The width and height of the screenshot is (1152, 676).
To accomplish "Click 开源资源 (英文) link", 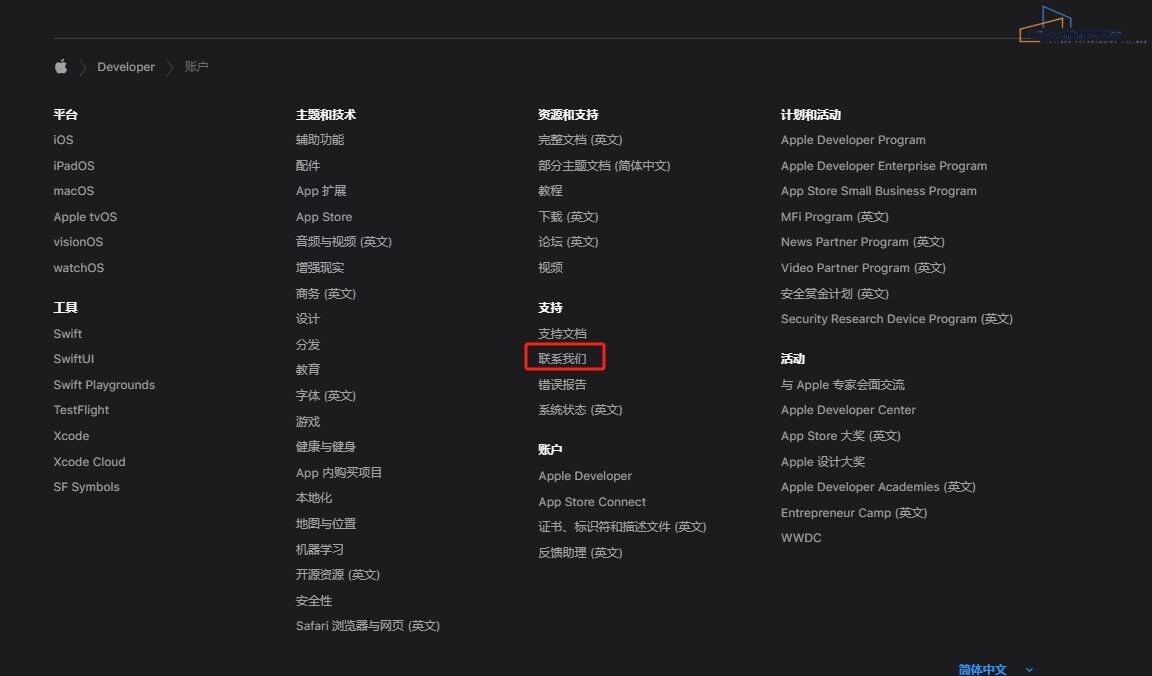I will (x=338, y=575).
